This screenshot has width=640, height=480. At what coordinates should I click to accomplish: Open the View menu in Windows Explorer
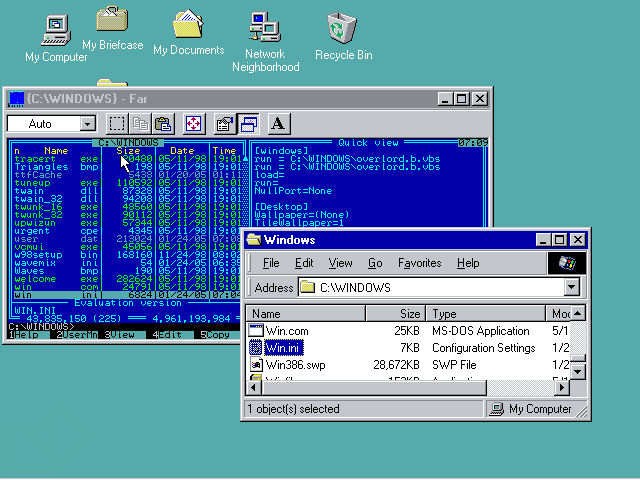pos(340,263)
